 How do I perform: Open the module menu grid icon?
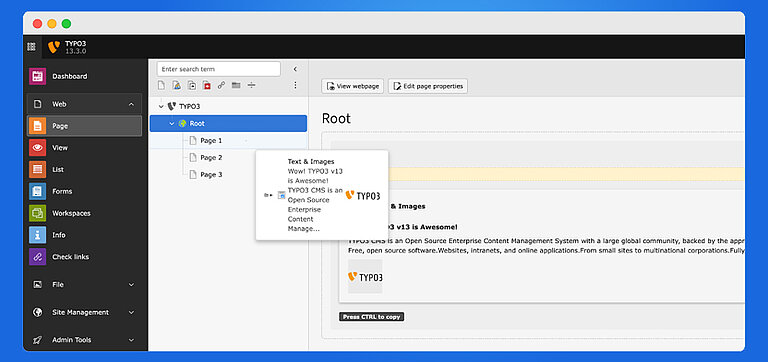[x=31, y=47]
